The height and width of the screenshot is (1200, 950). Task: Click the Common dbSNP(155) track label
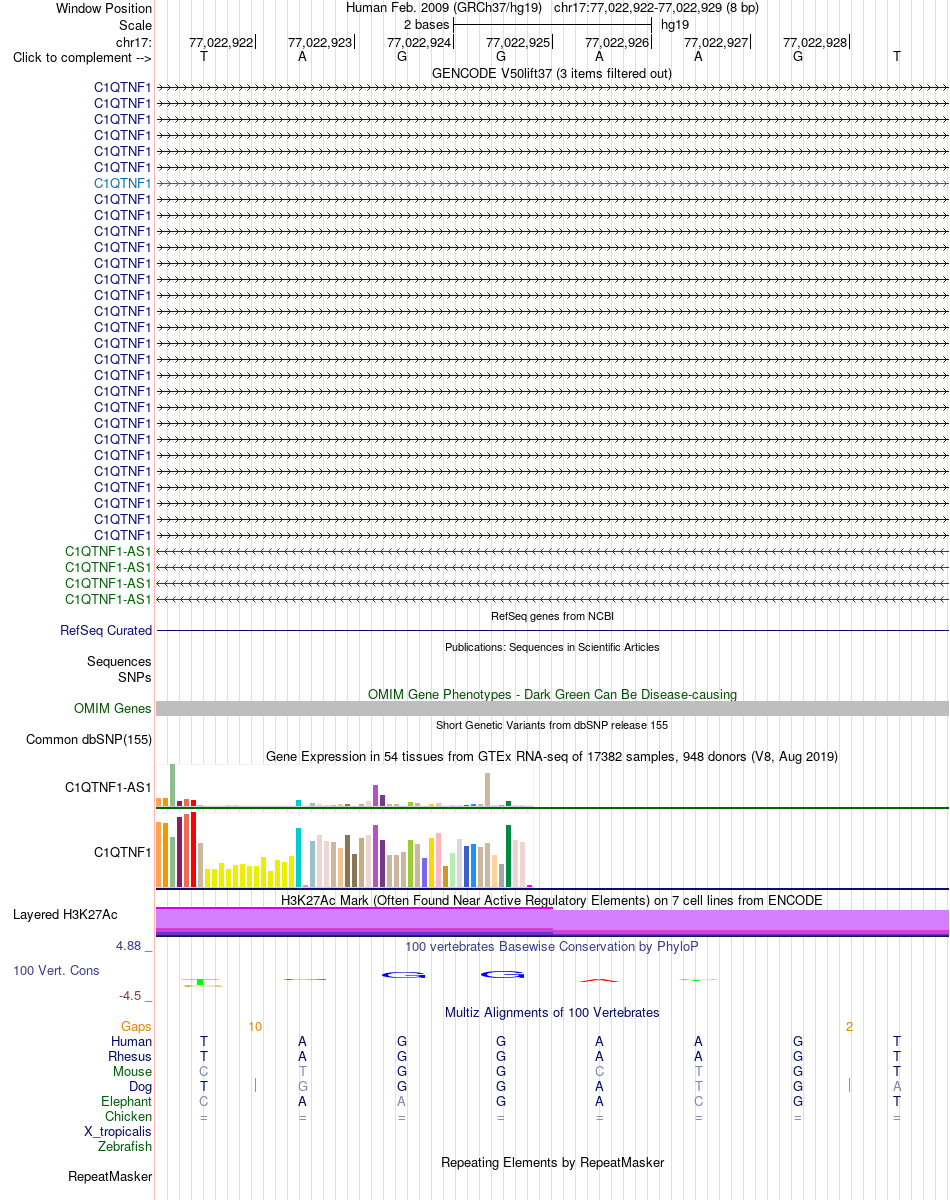(x=89, y=740)
